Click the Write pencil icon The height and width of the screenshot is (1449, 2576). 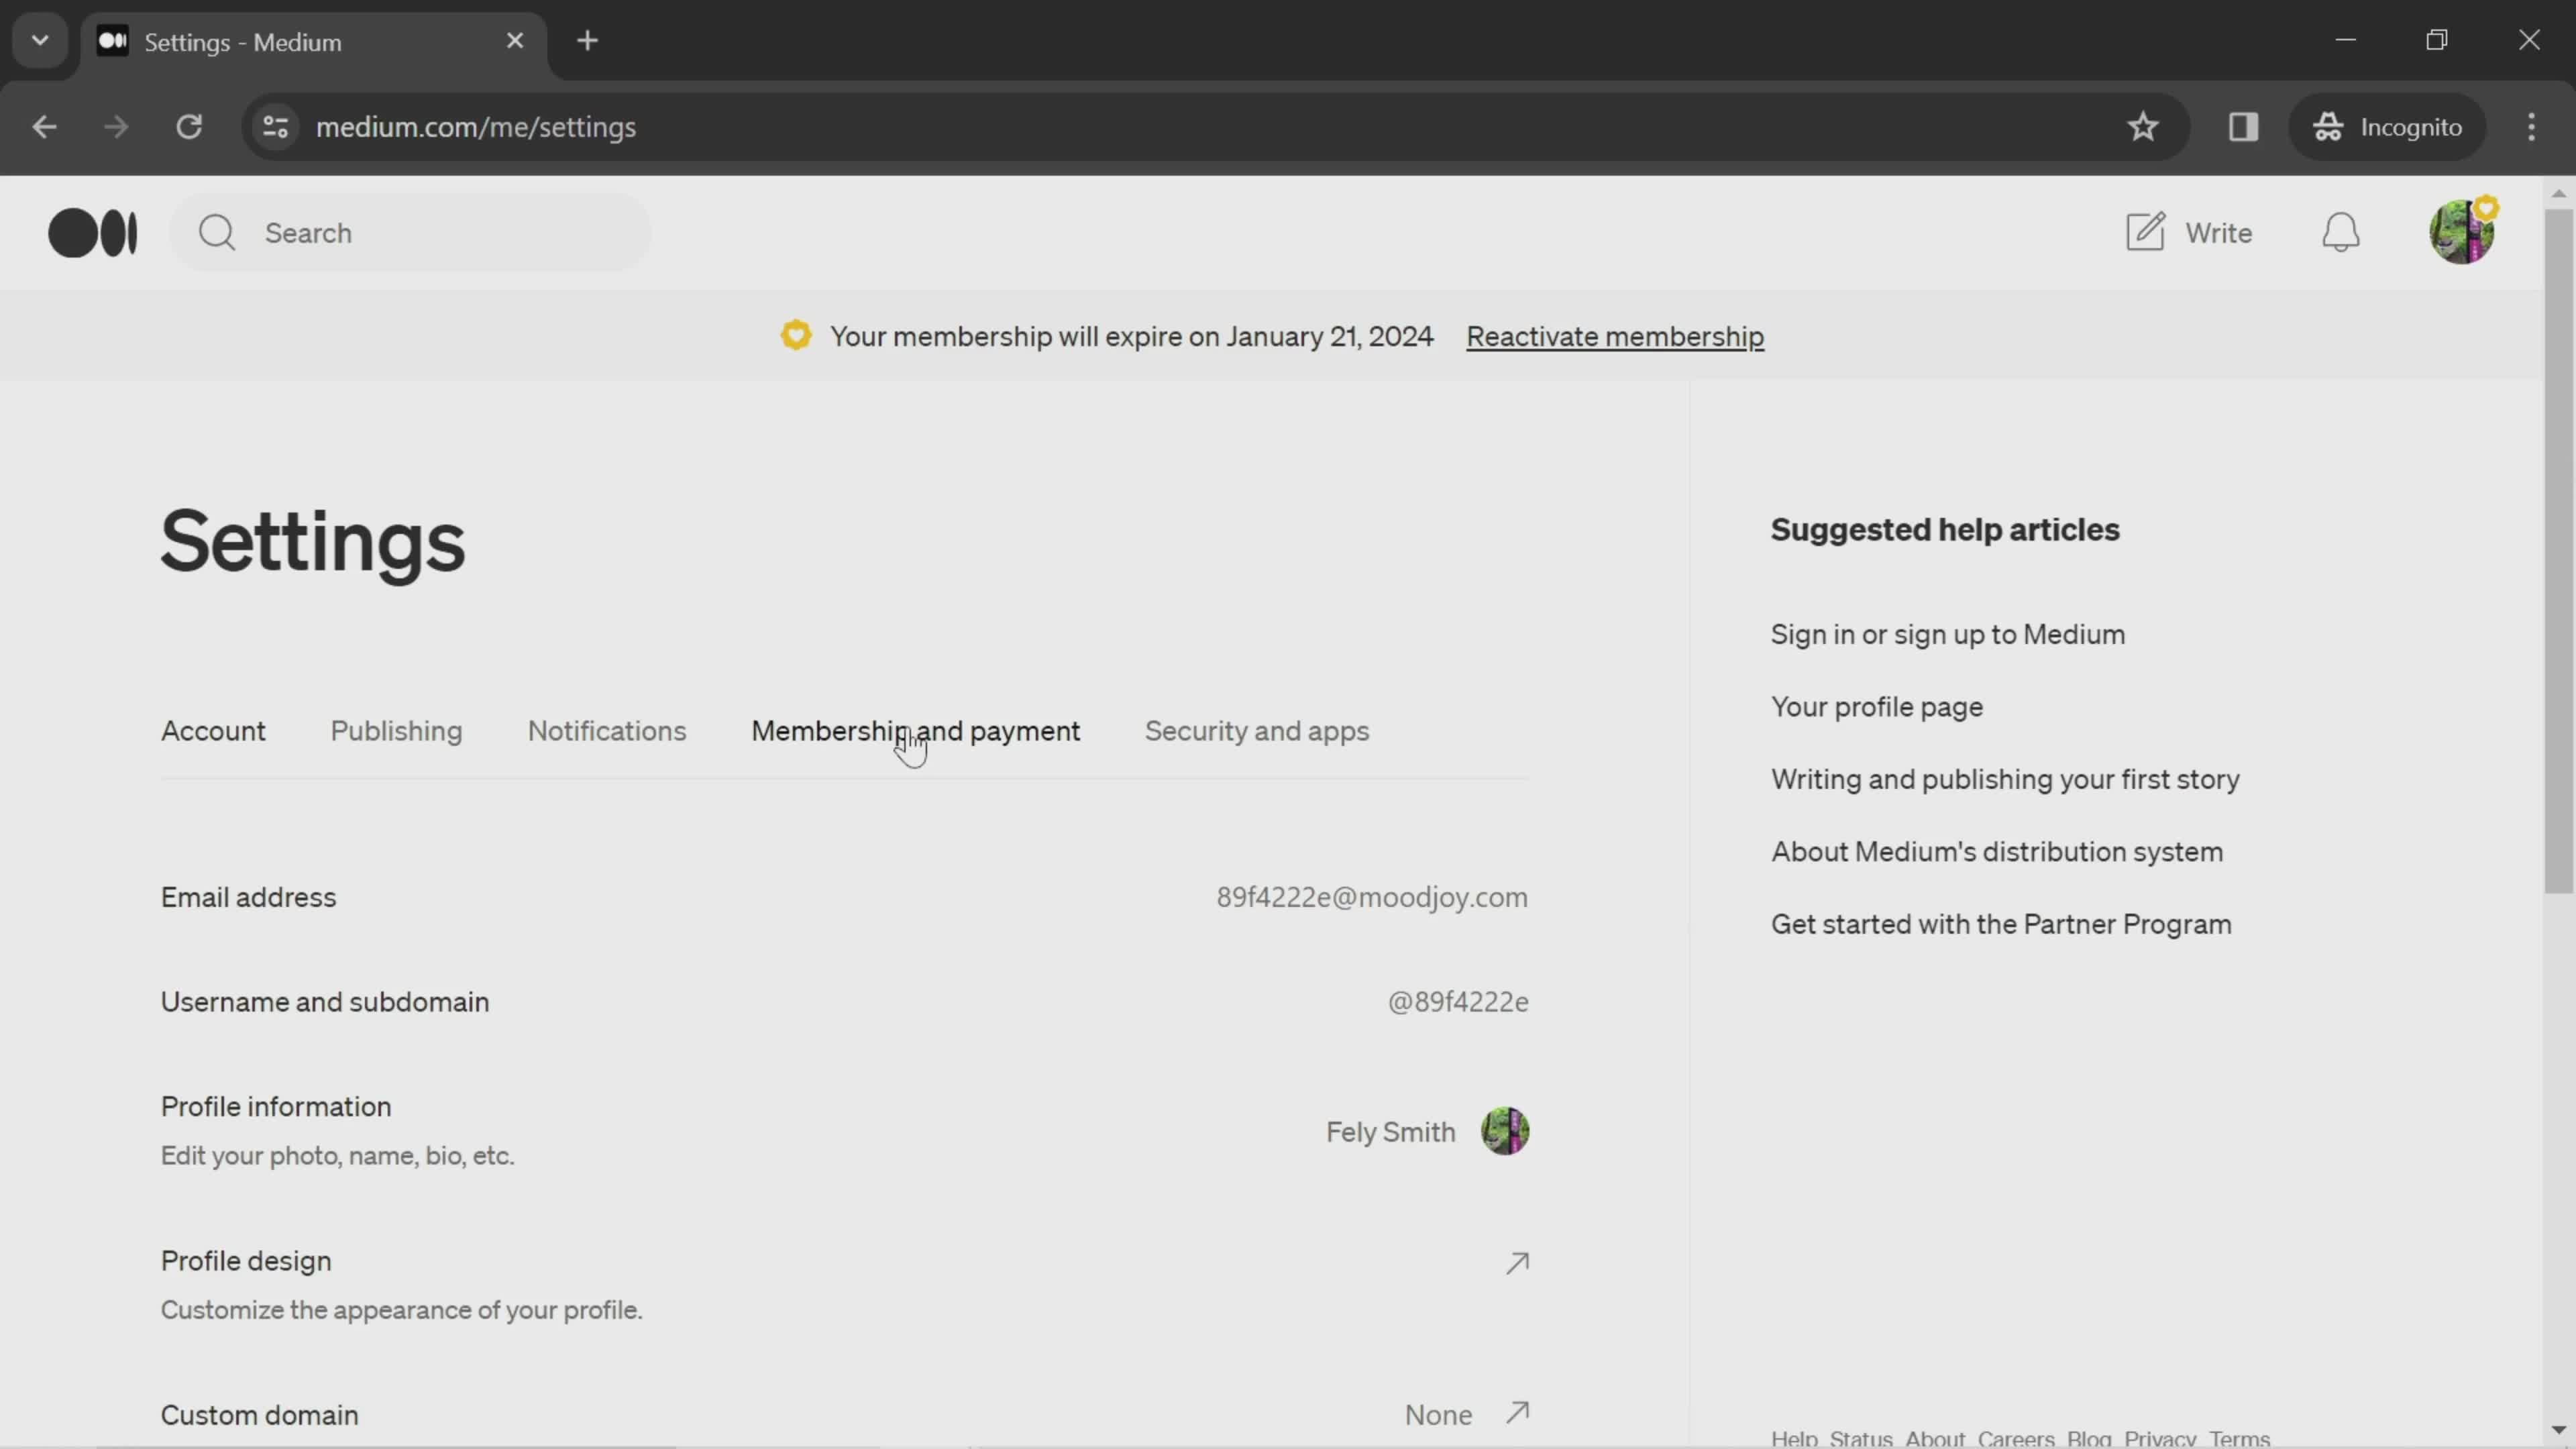(x=2146, y=230)
